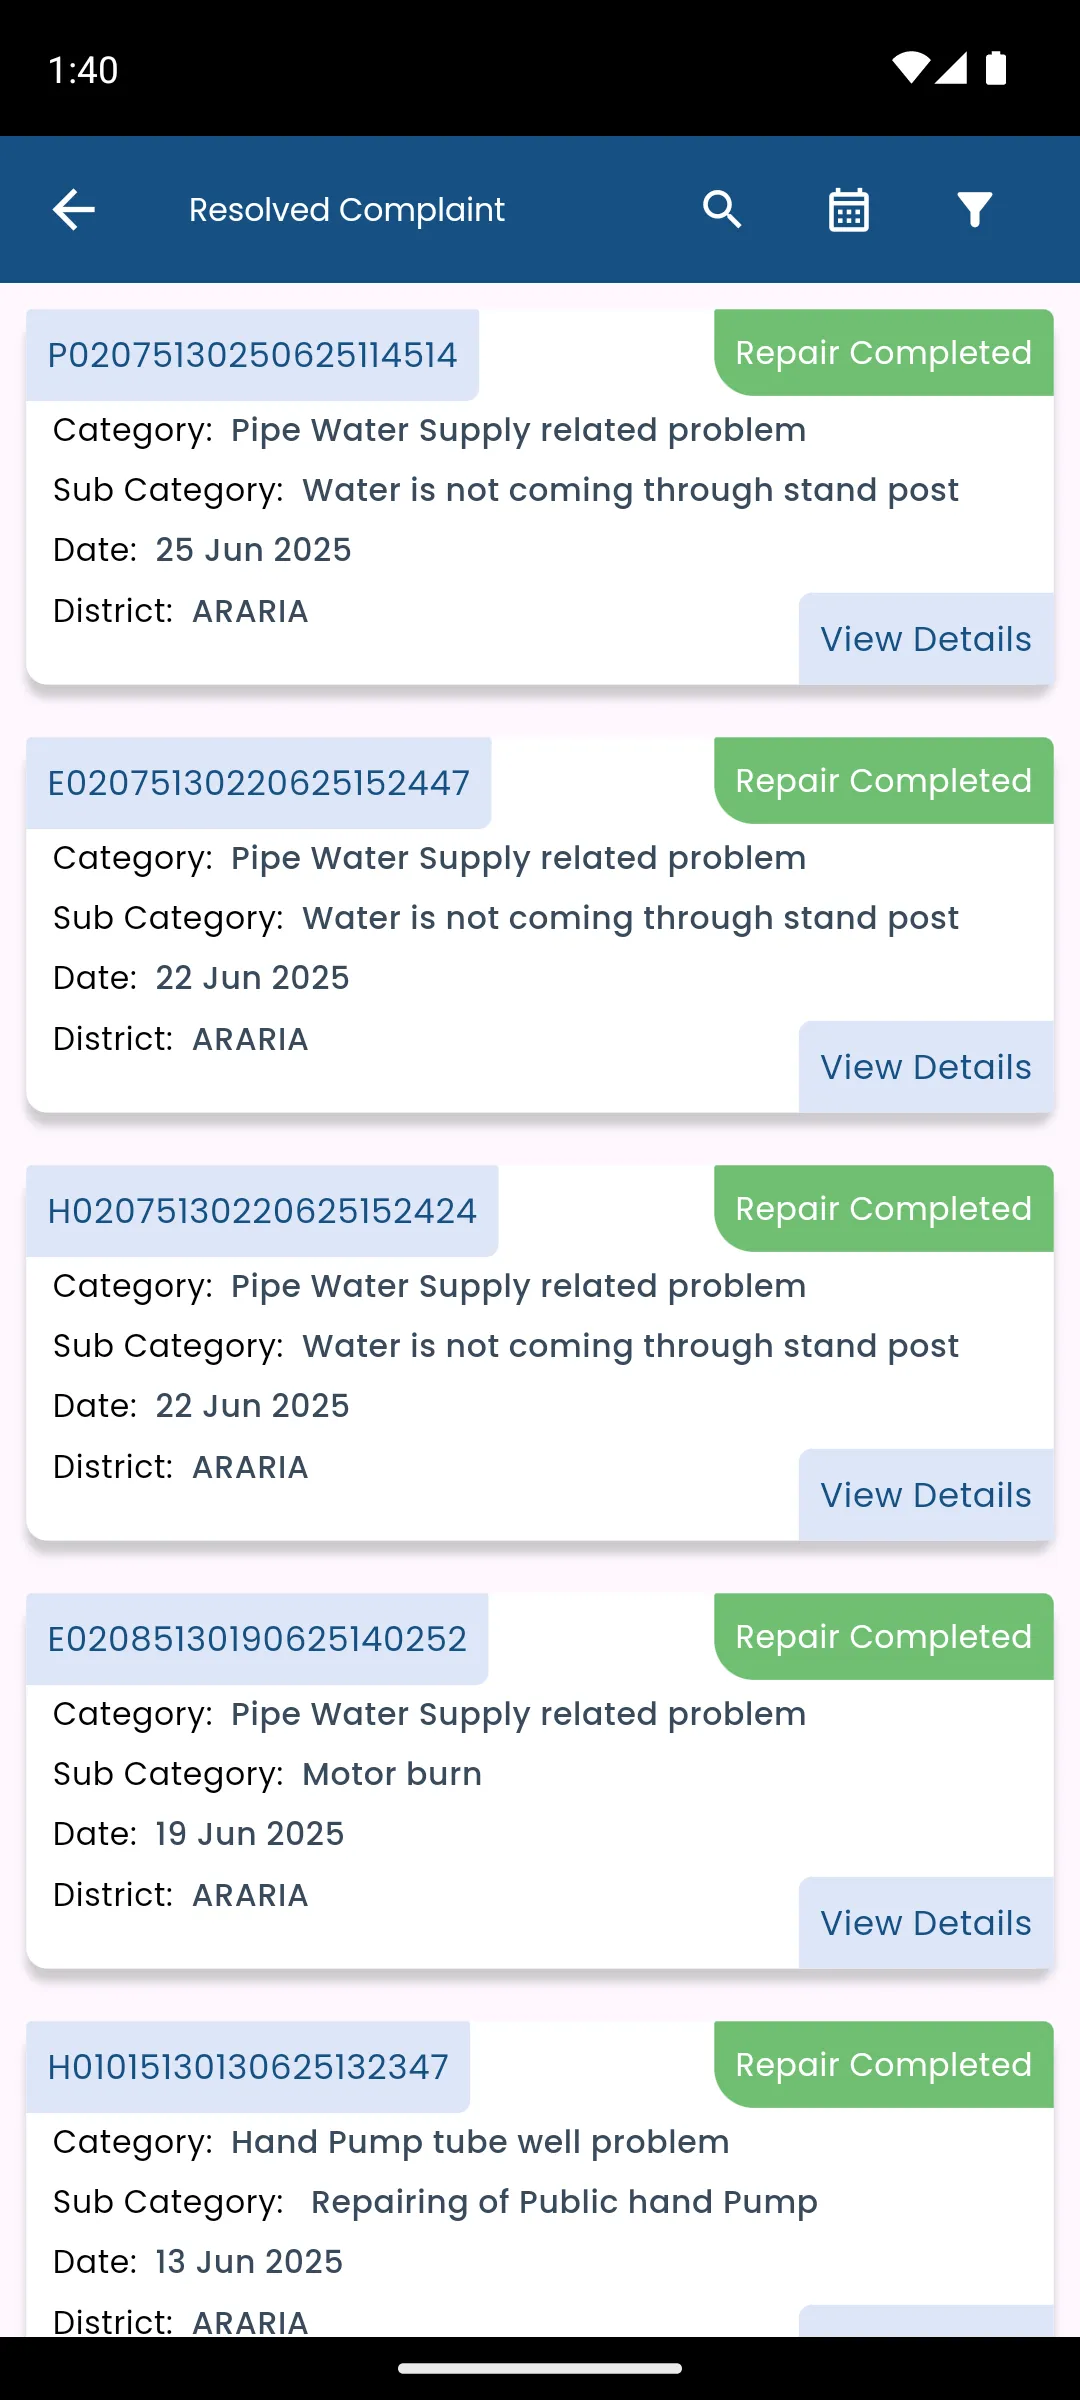Screen dimensions: 1080x2400
Task: Tap Repair Completed badge on first complaint
Action: (x=883, y=353)
